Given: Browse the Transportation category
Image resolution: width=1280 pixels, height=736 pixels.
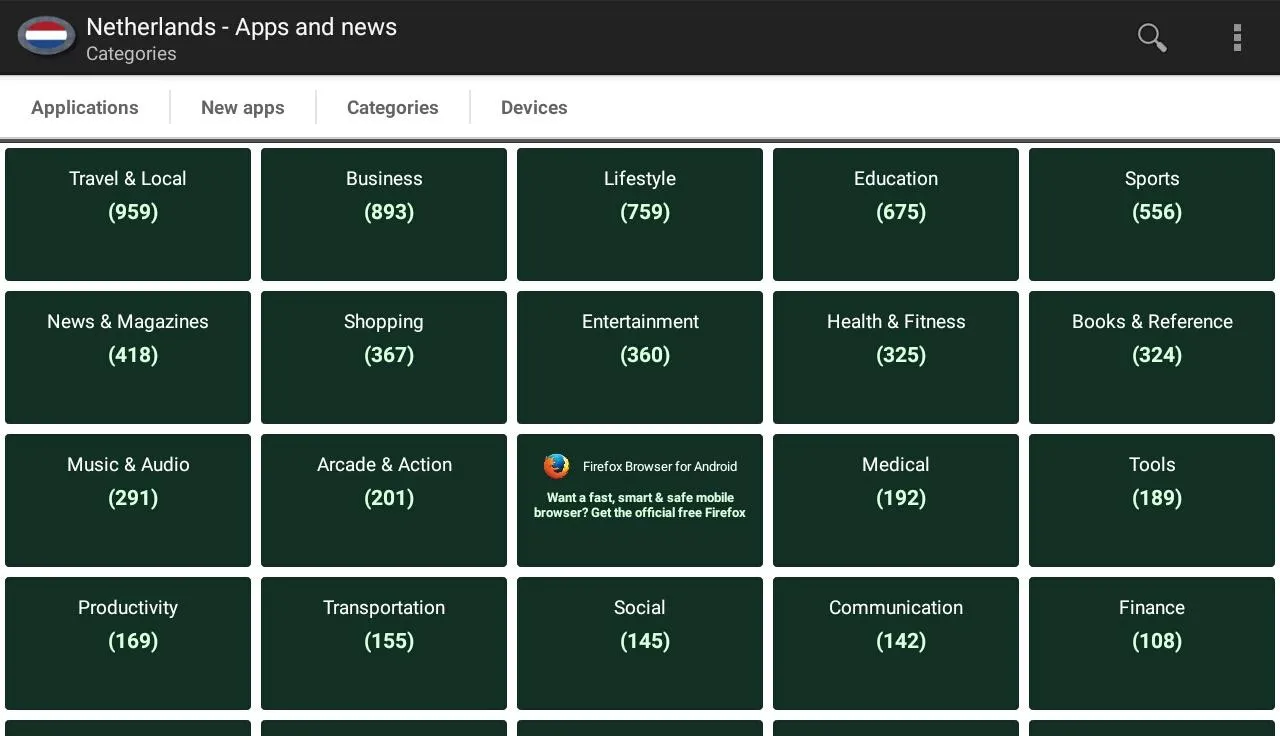Looking at the screenshot, I should pos(384,643).
